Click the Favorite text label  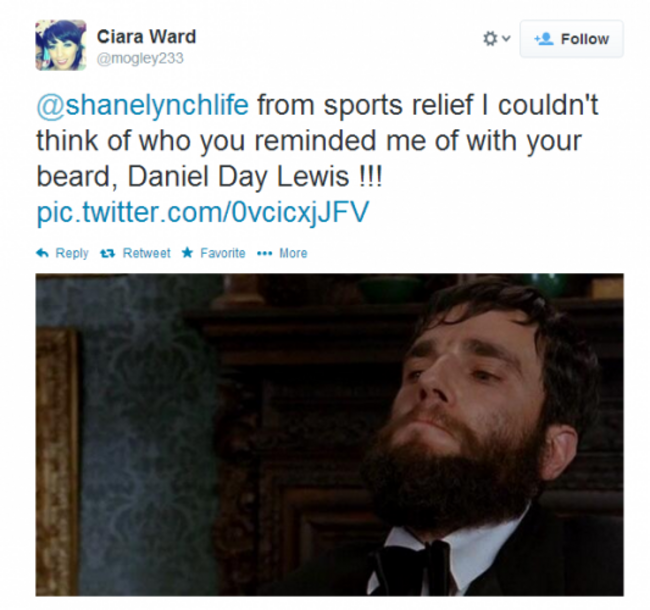[x=223, y=253]
